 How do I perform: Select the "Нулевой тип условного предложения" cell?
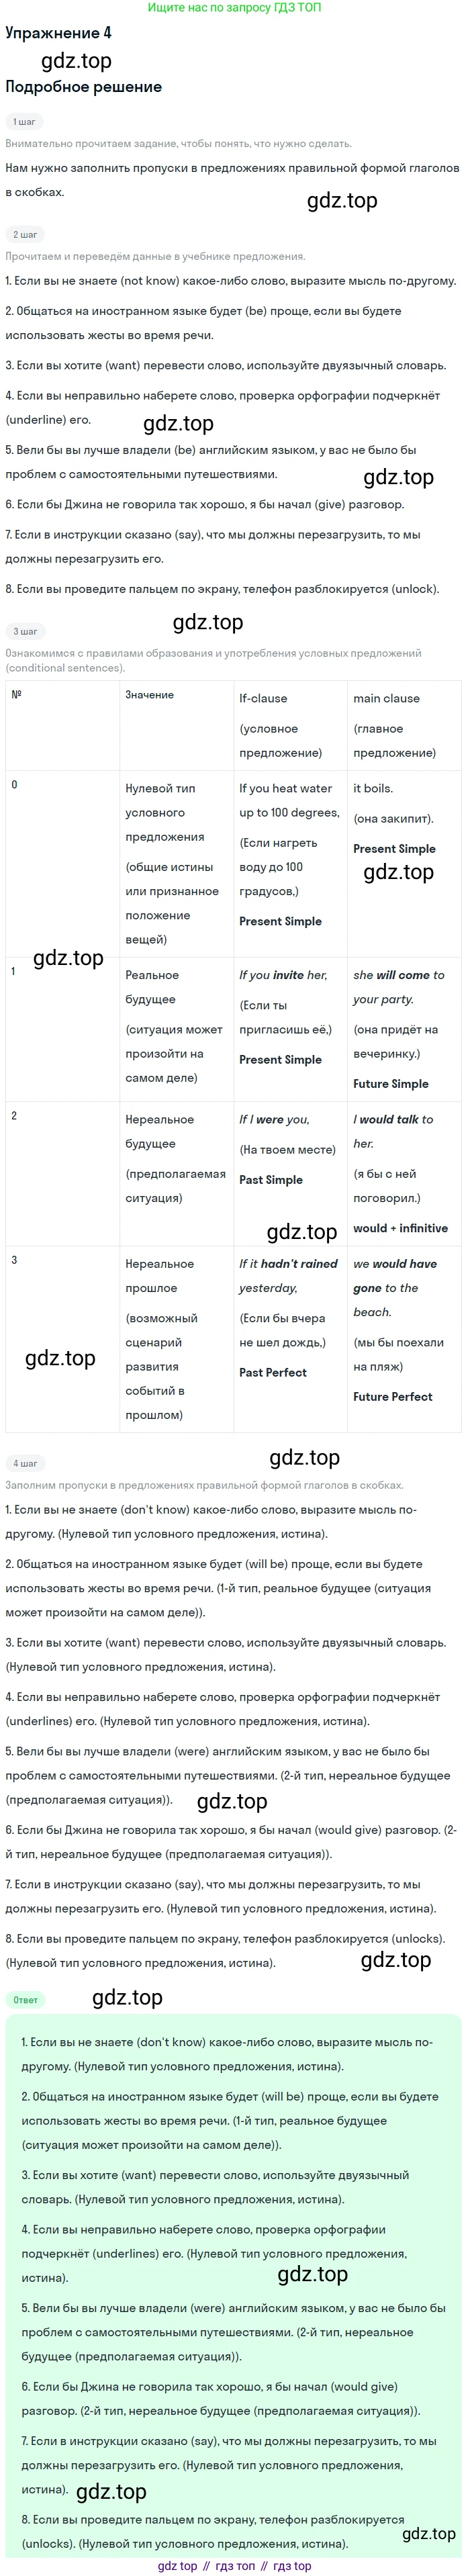point(164,813)
